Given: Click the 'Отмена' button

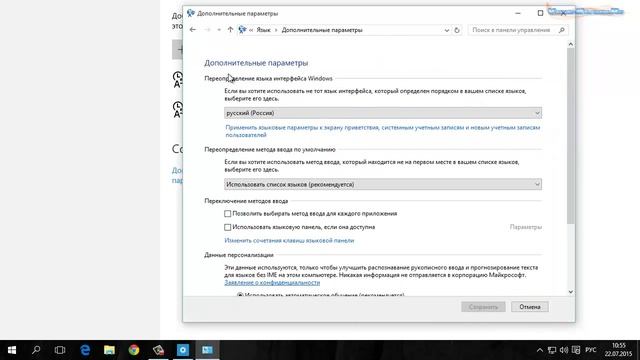Looking at the screenshot, I should [530, 307].
